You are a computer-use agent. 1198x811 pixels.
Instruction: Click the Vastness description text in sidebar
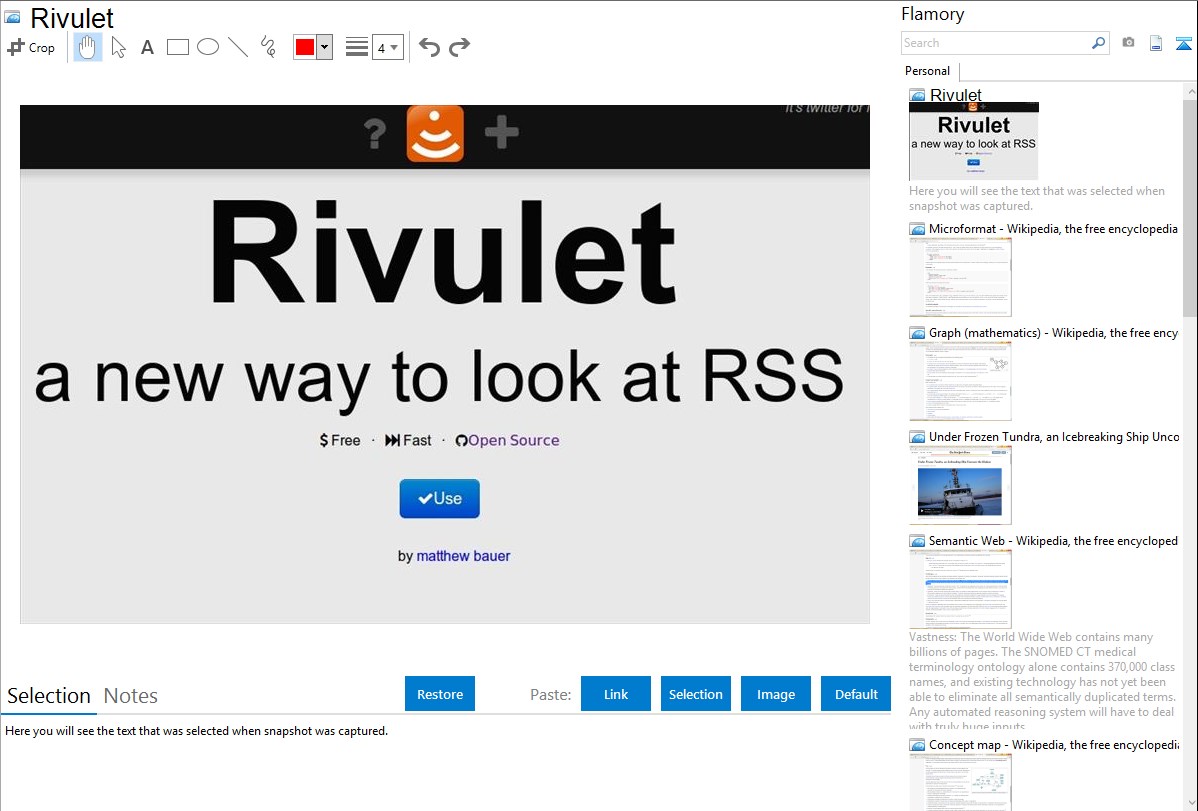1042,681
